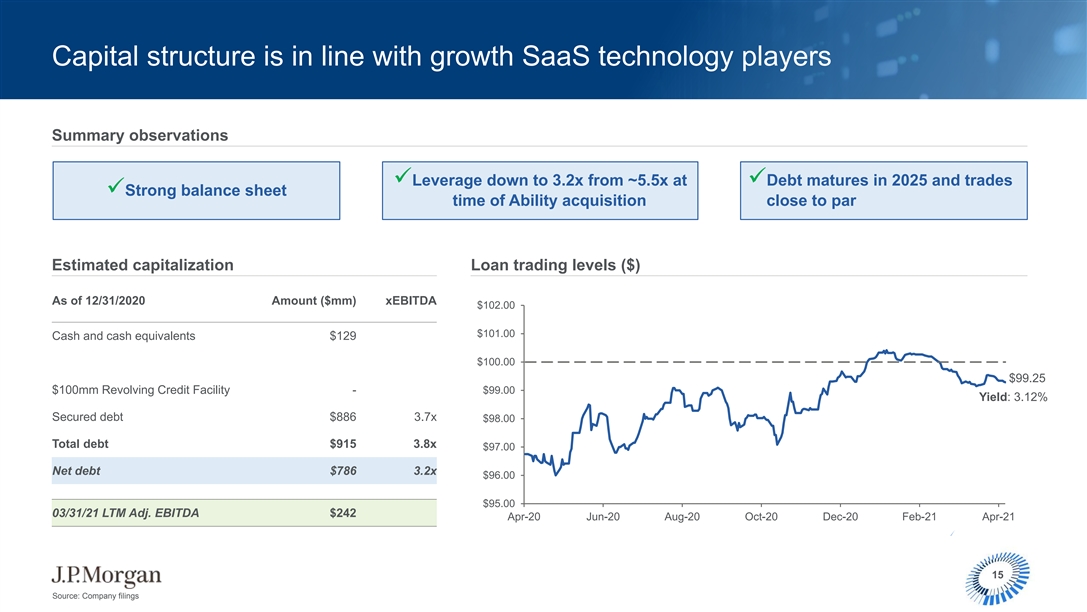Viewport: 1087px width, 612px height.
Task: Click the Net debt highlighted row
Action: pyautogui.click(x=244, y=470)
